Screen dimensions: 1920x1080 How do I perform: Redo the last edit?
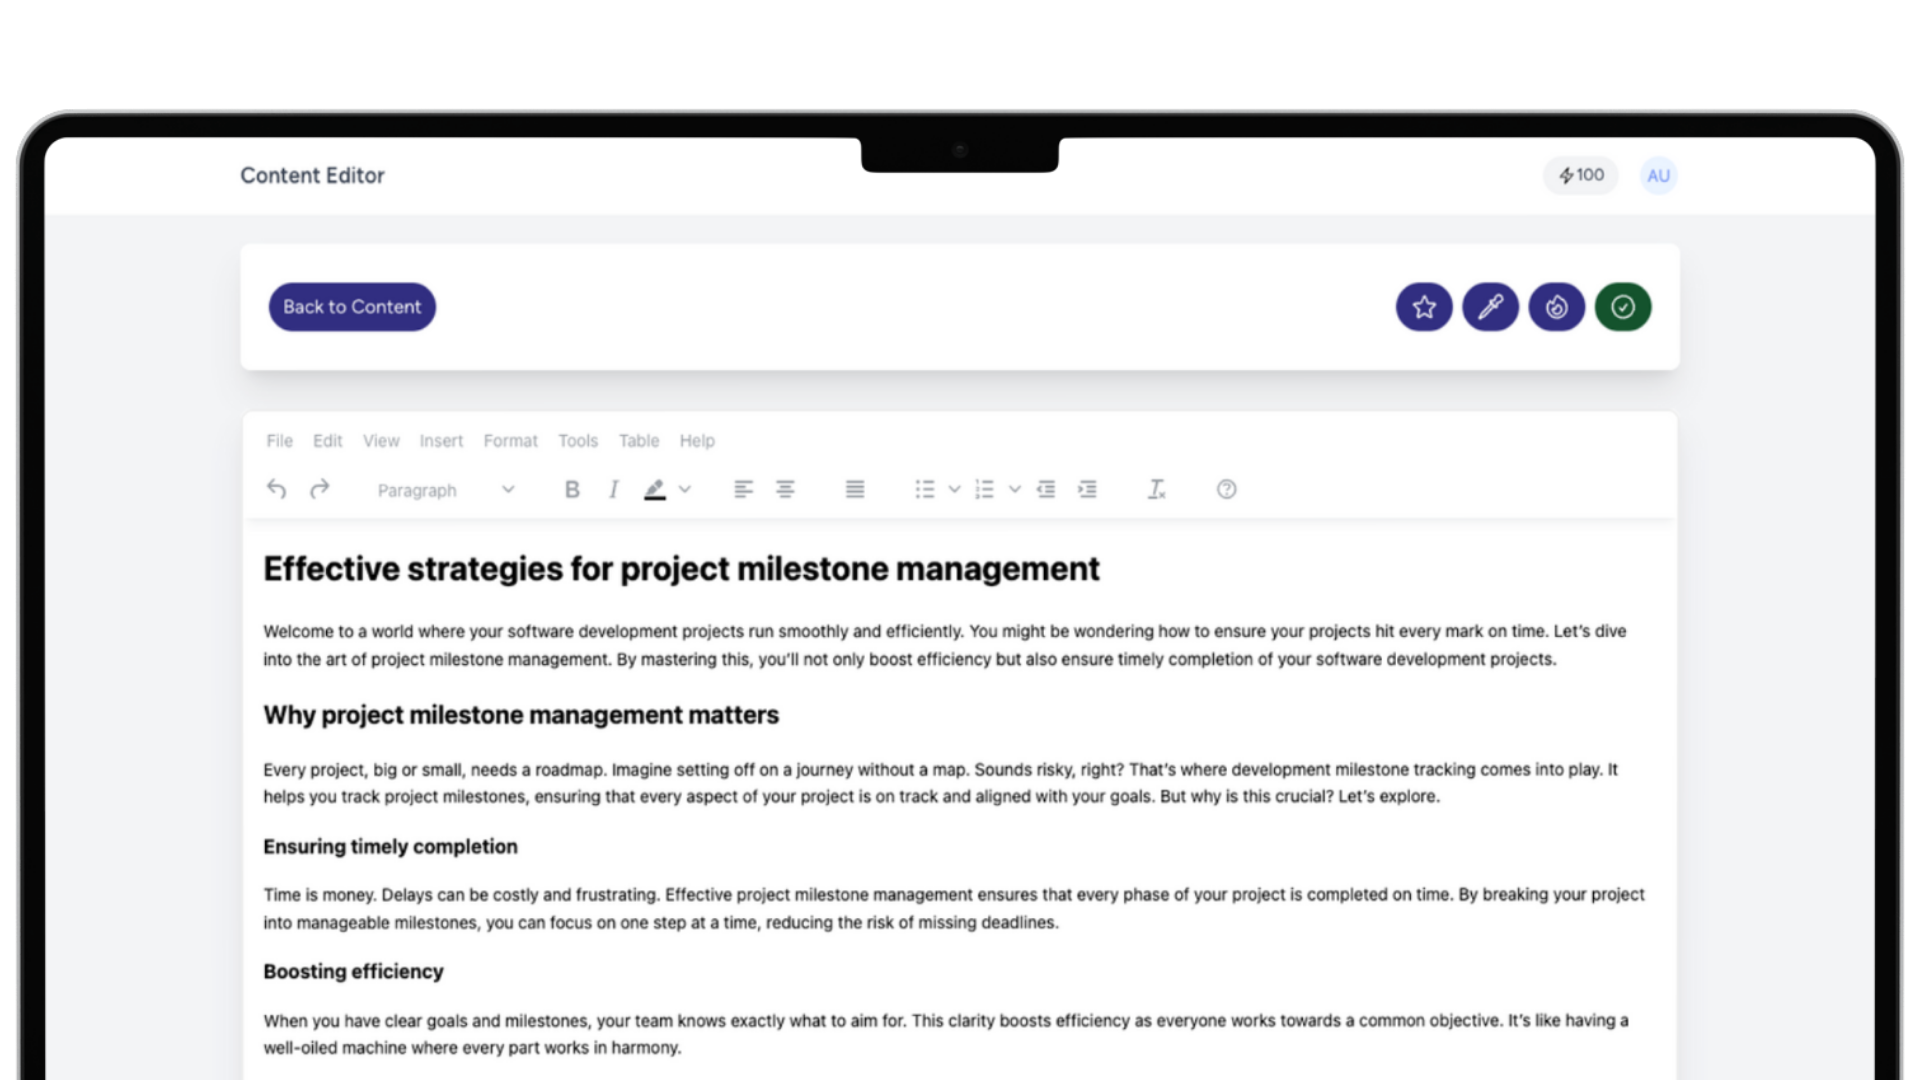coord(319,489)
